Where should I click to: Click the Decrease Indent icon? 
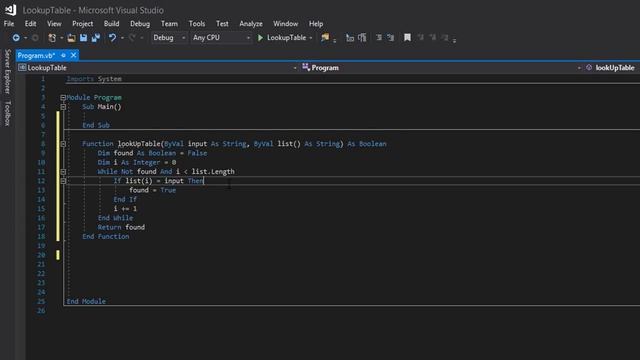coord(379,38)
